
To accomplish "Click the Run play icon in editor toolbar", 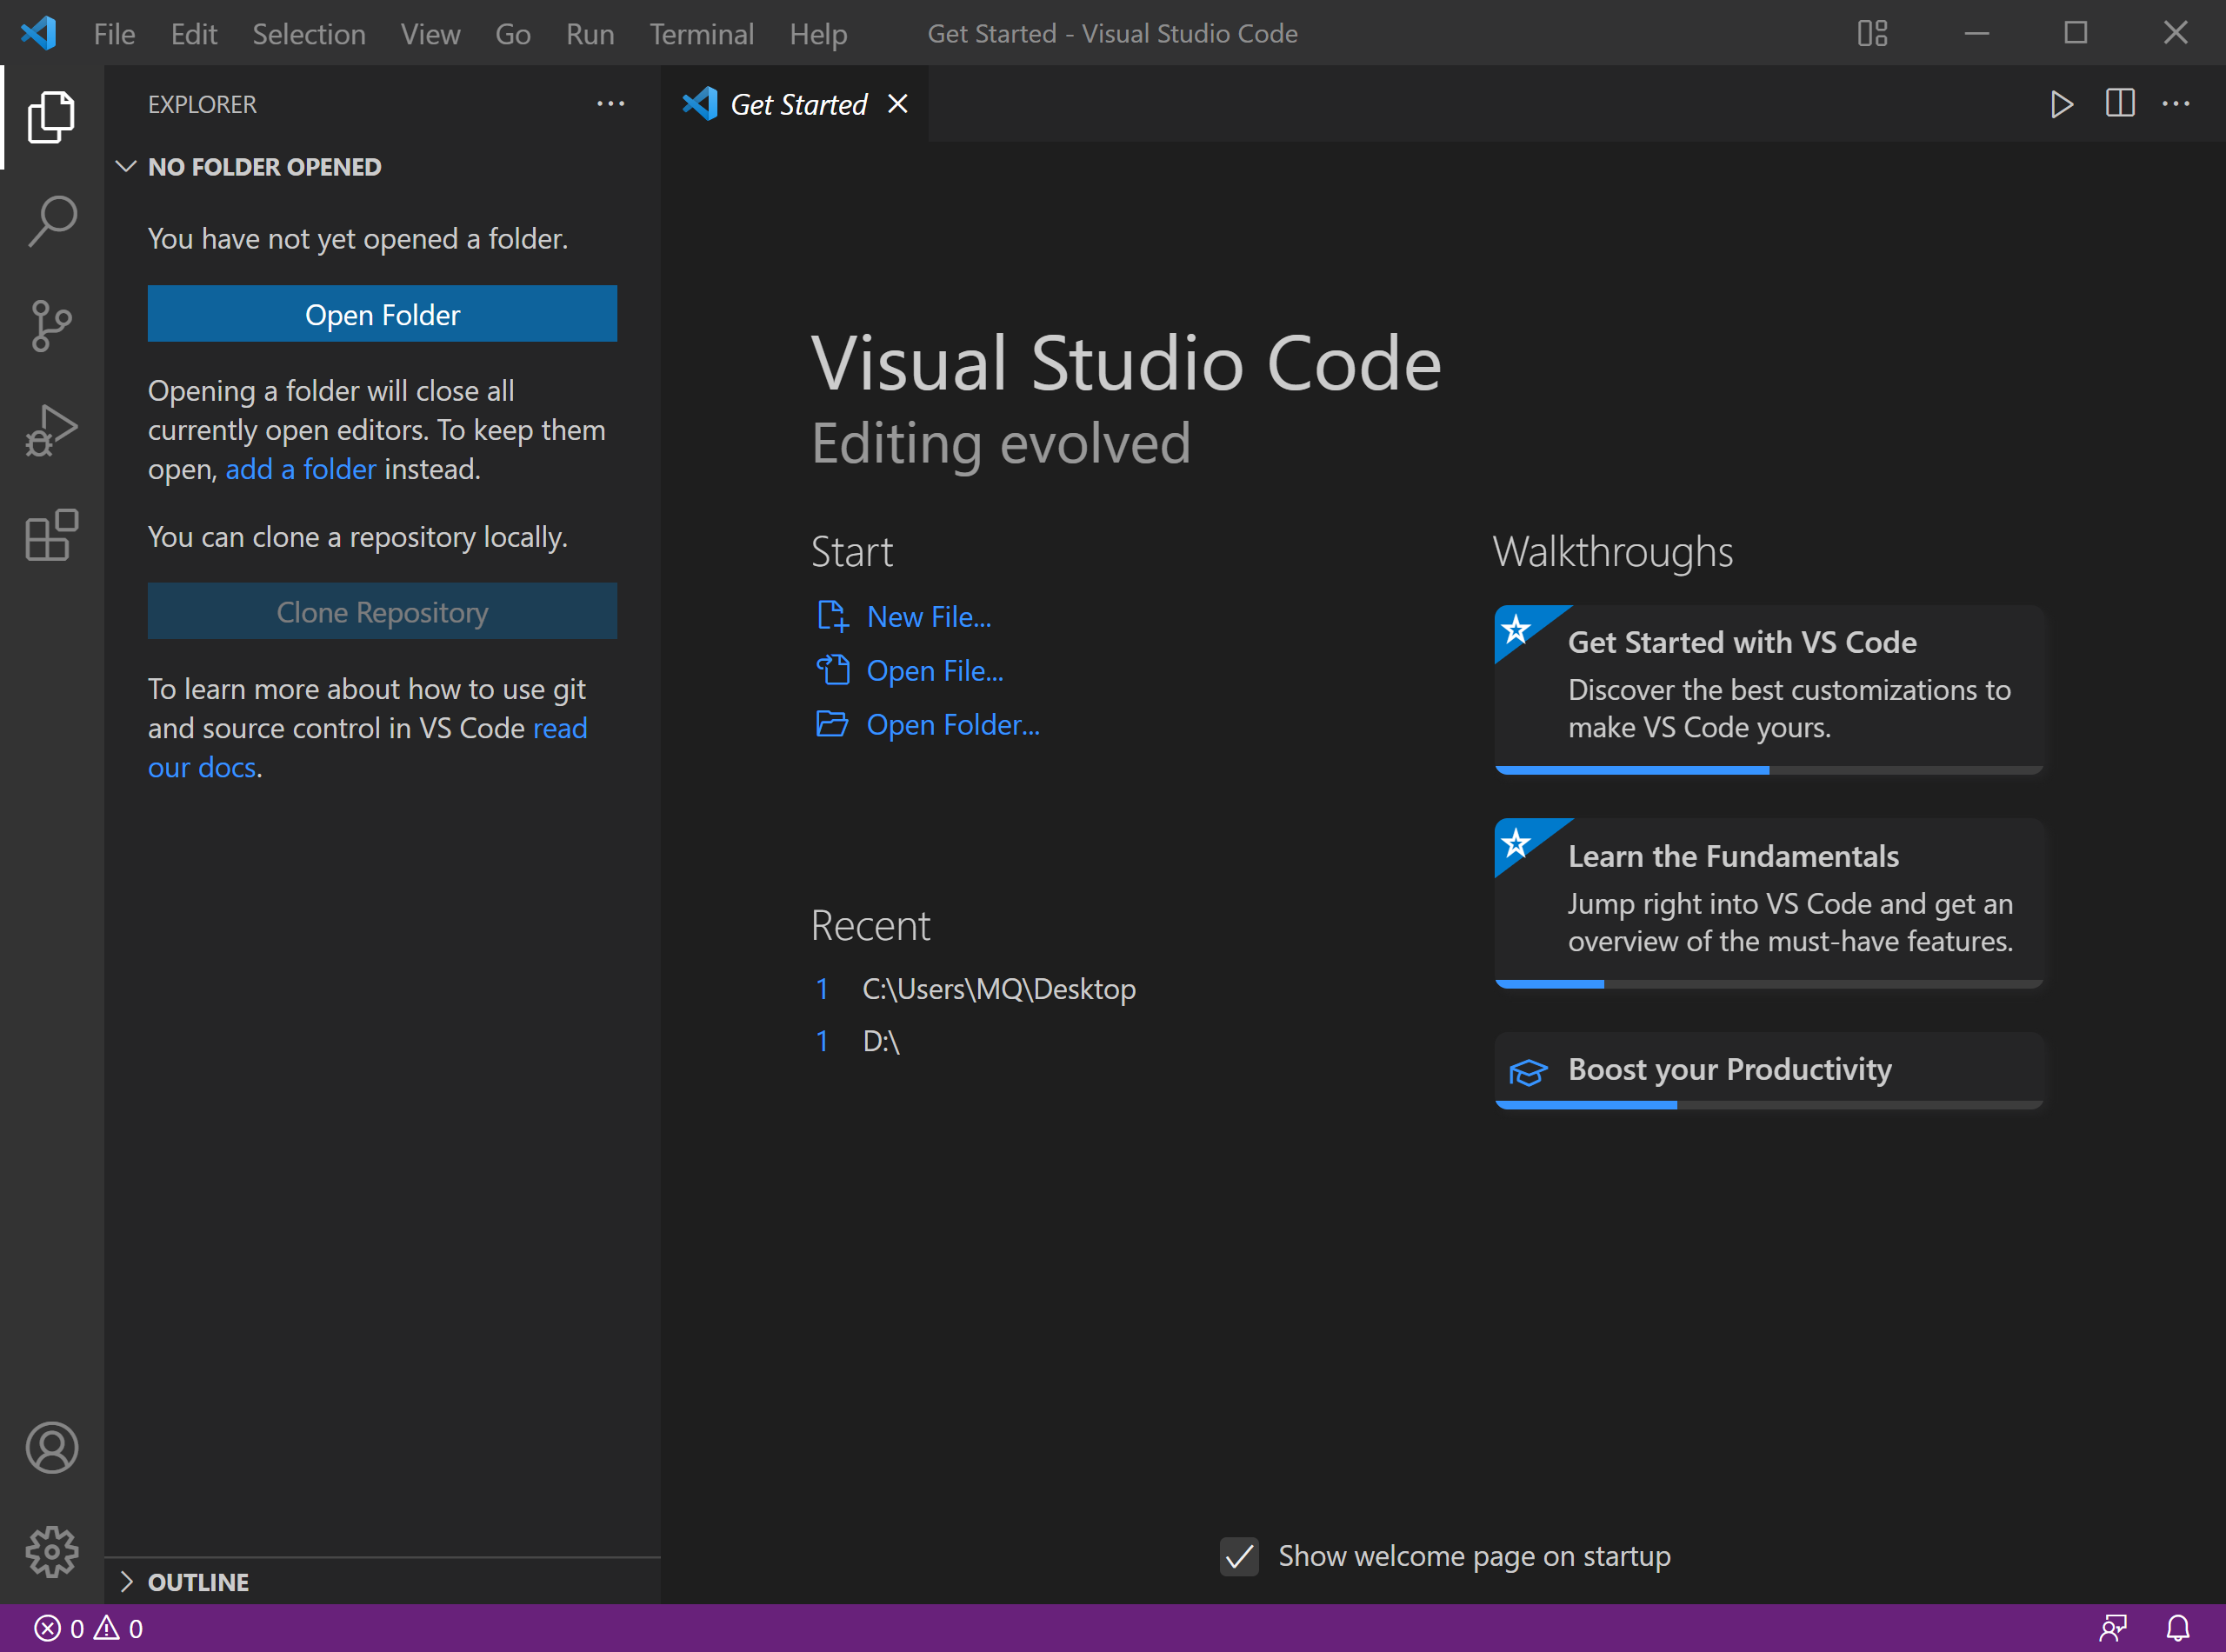I will (2061, 104).
